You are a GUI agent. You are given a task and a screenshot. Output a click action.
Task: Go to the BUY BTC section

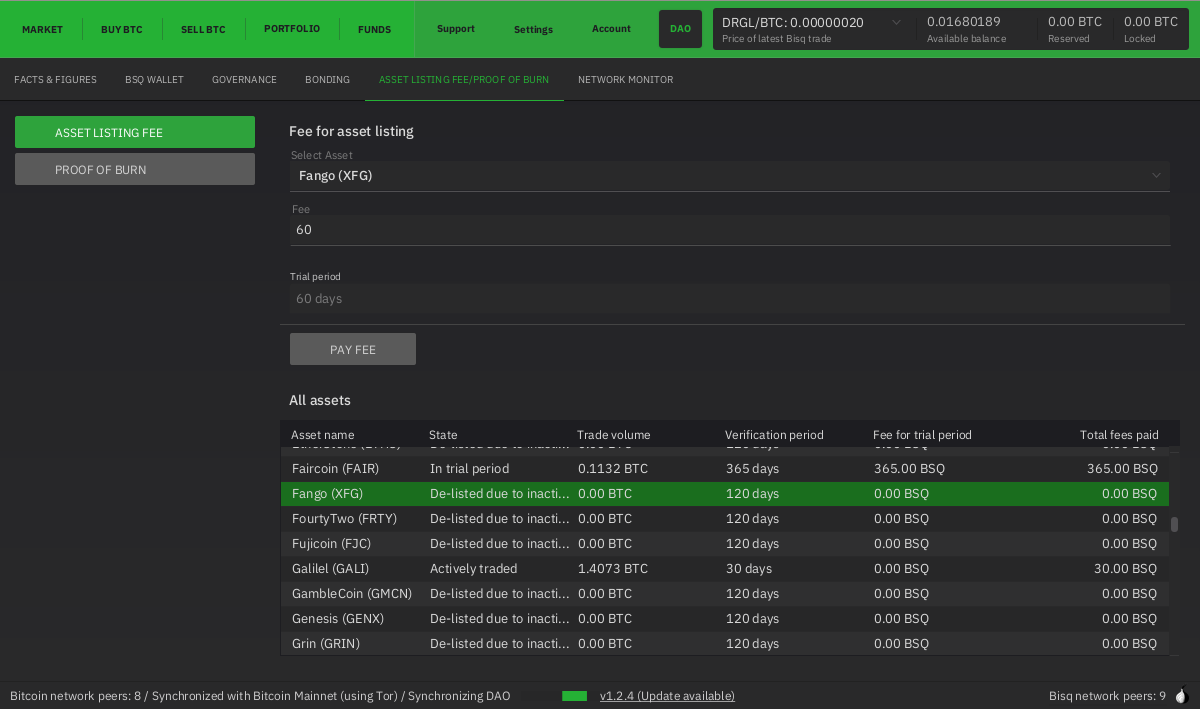click(122, 30)
